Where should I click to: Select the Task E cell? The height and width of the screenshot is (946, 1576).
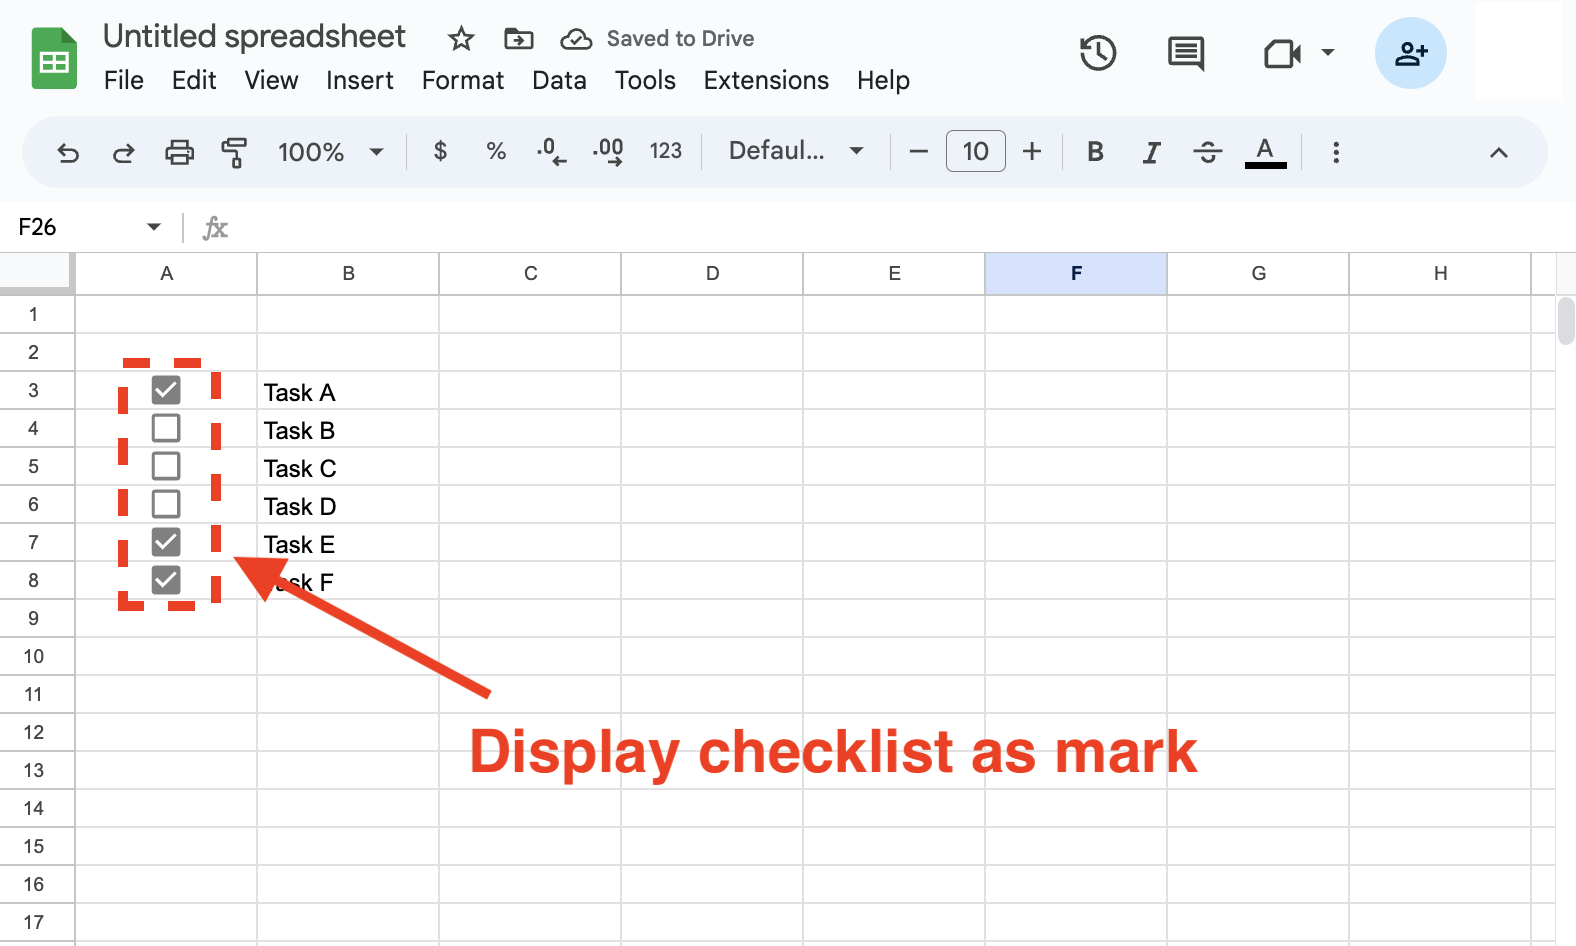pyautogui.click(x=348, y=542)
